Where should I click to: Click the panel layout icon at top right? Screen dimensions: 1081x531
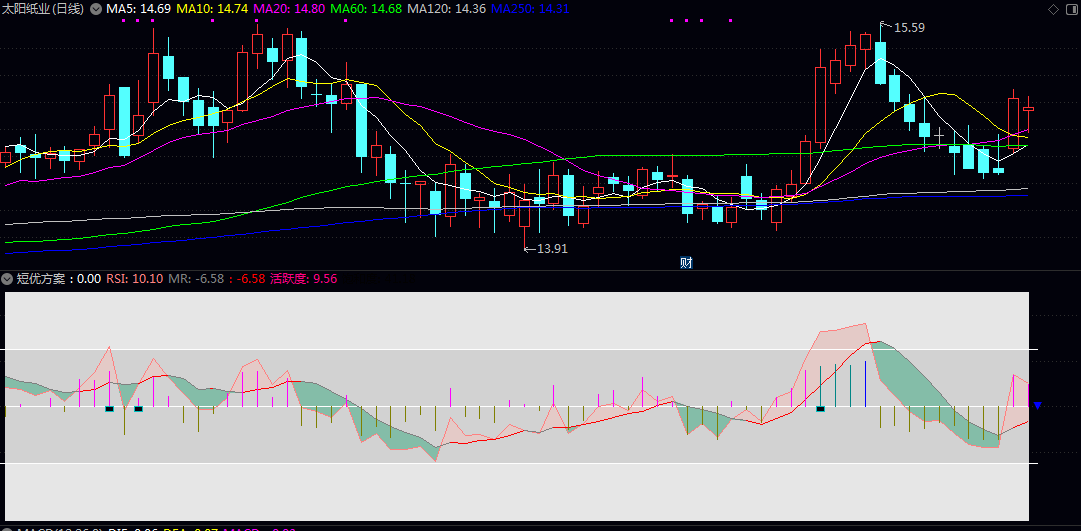(1069, 9)
